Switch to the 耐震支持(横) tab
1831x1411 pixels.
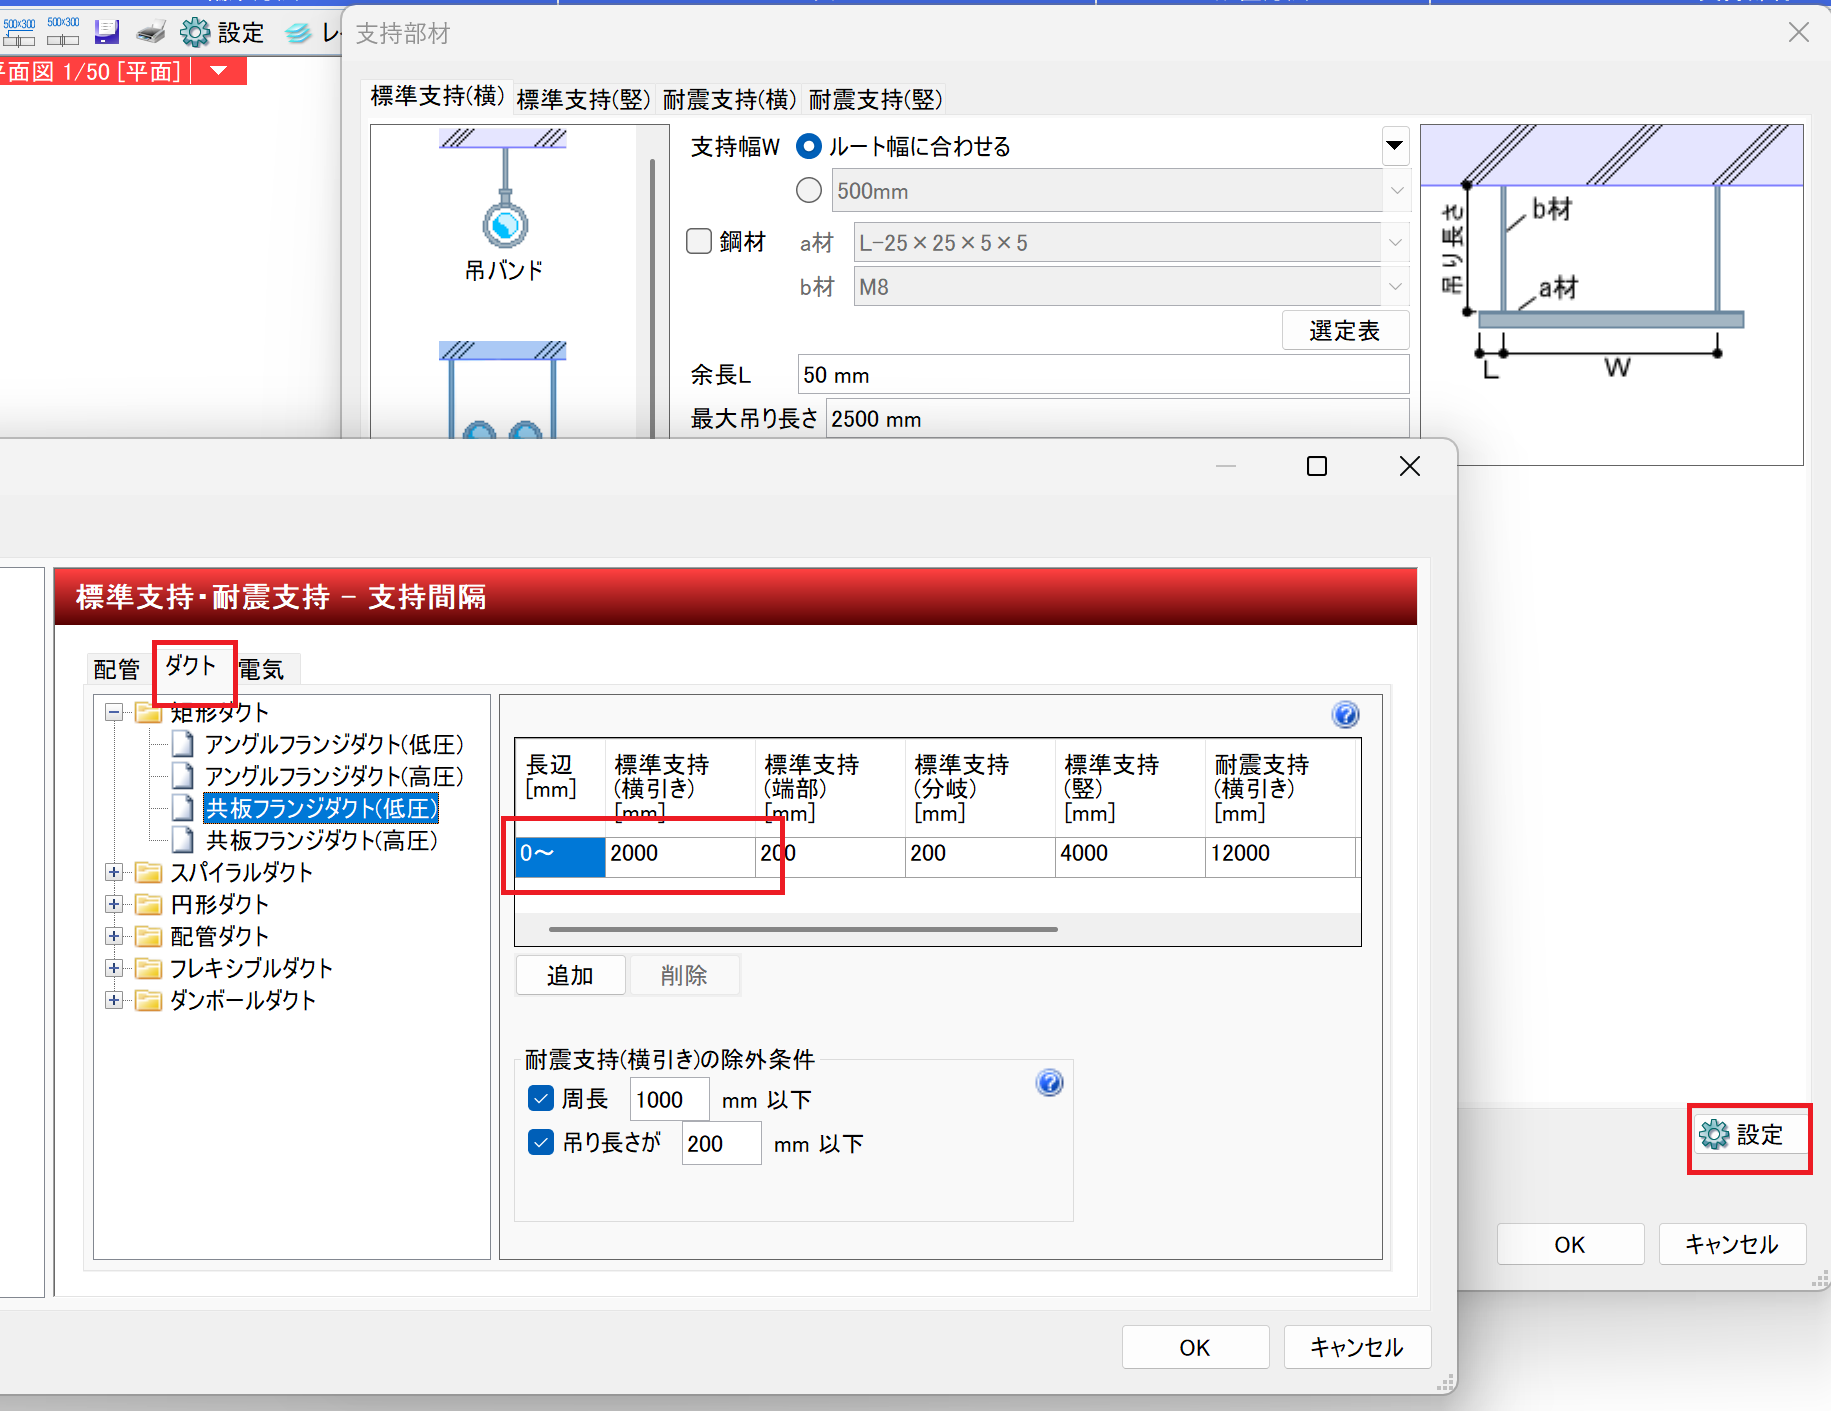pos(729,99)
